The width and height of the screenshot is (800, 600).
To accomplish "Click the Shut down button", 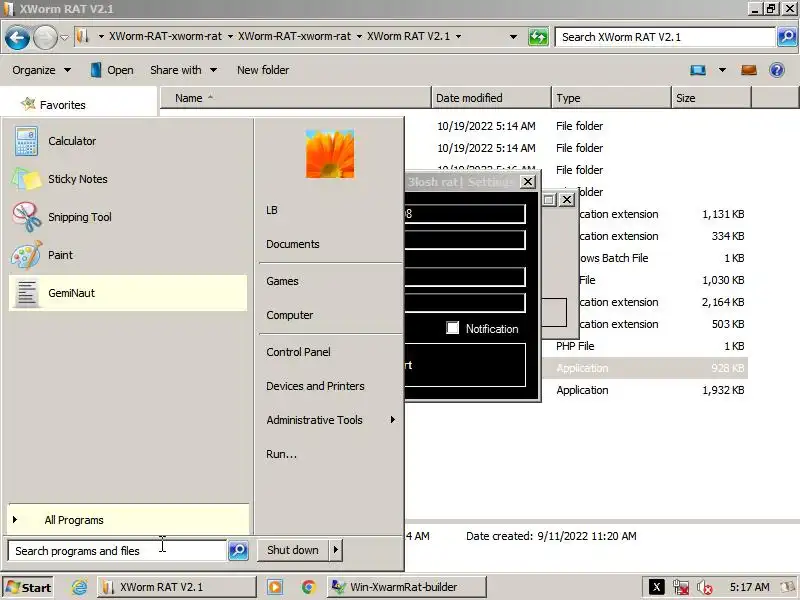I will click(293, 550).
